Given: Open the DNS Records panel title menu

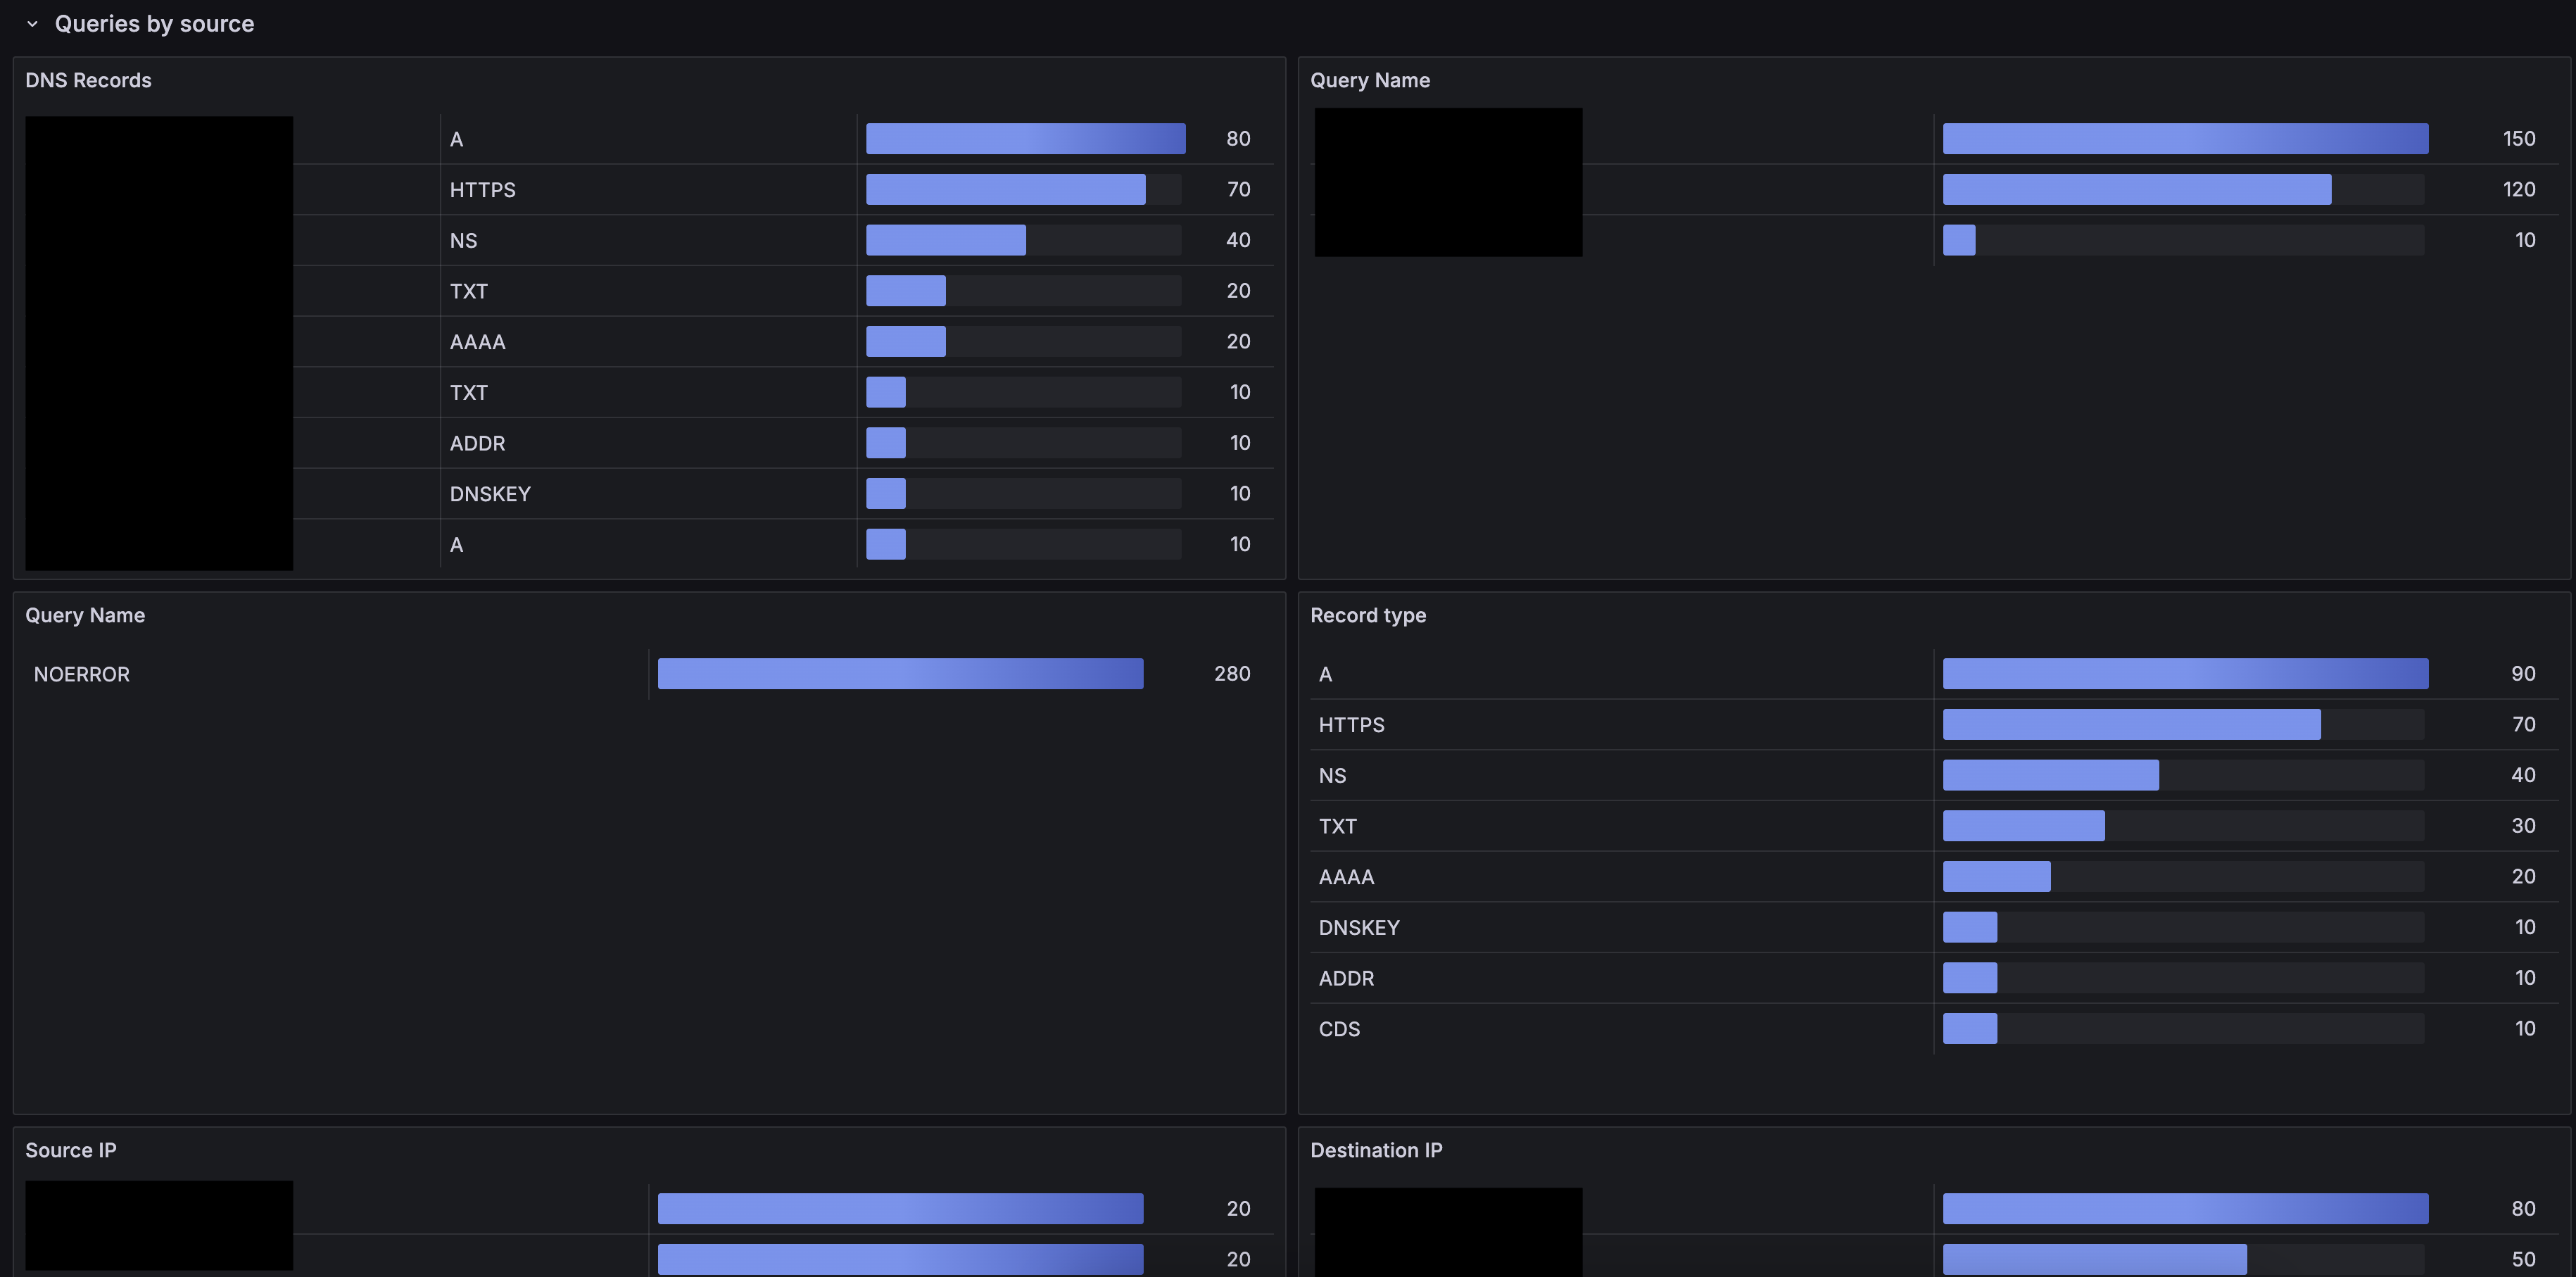Looking at the screenshot, I should 88,80.
